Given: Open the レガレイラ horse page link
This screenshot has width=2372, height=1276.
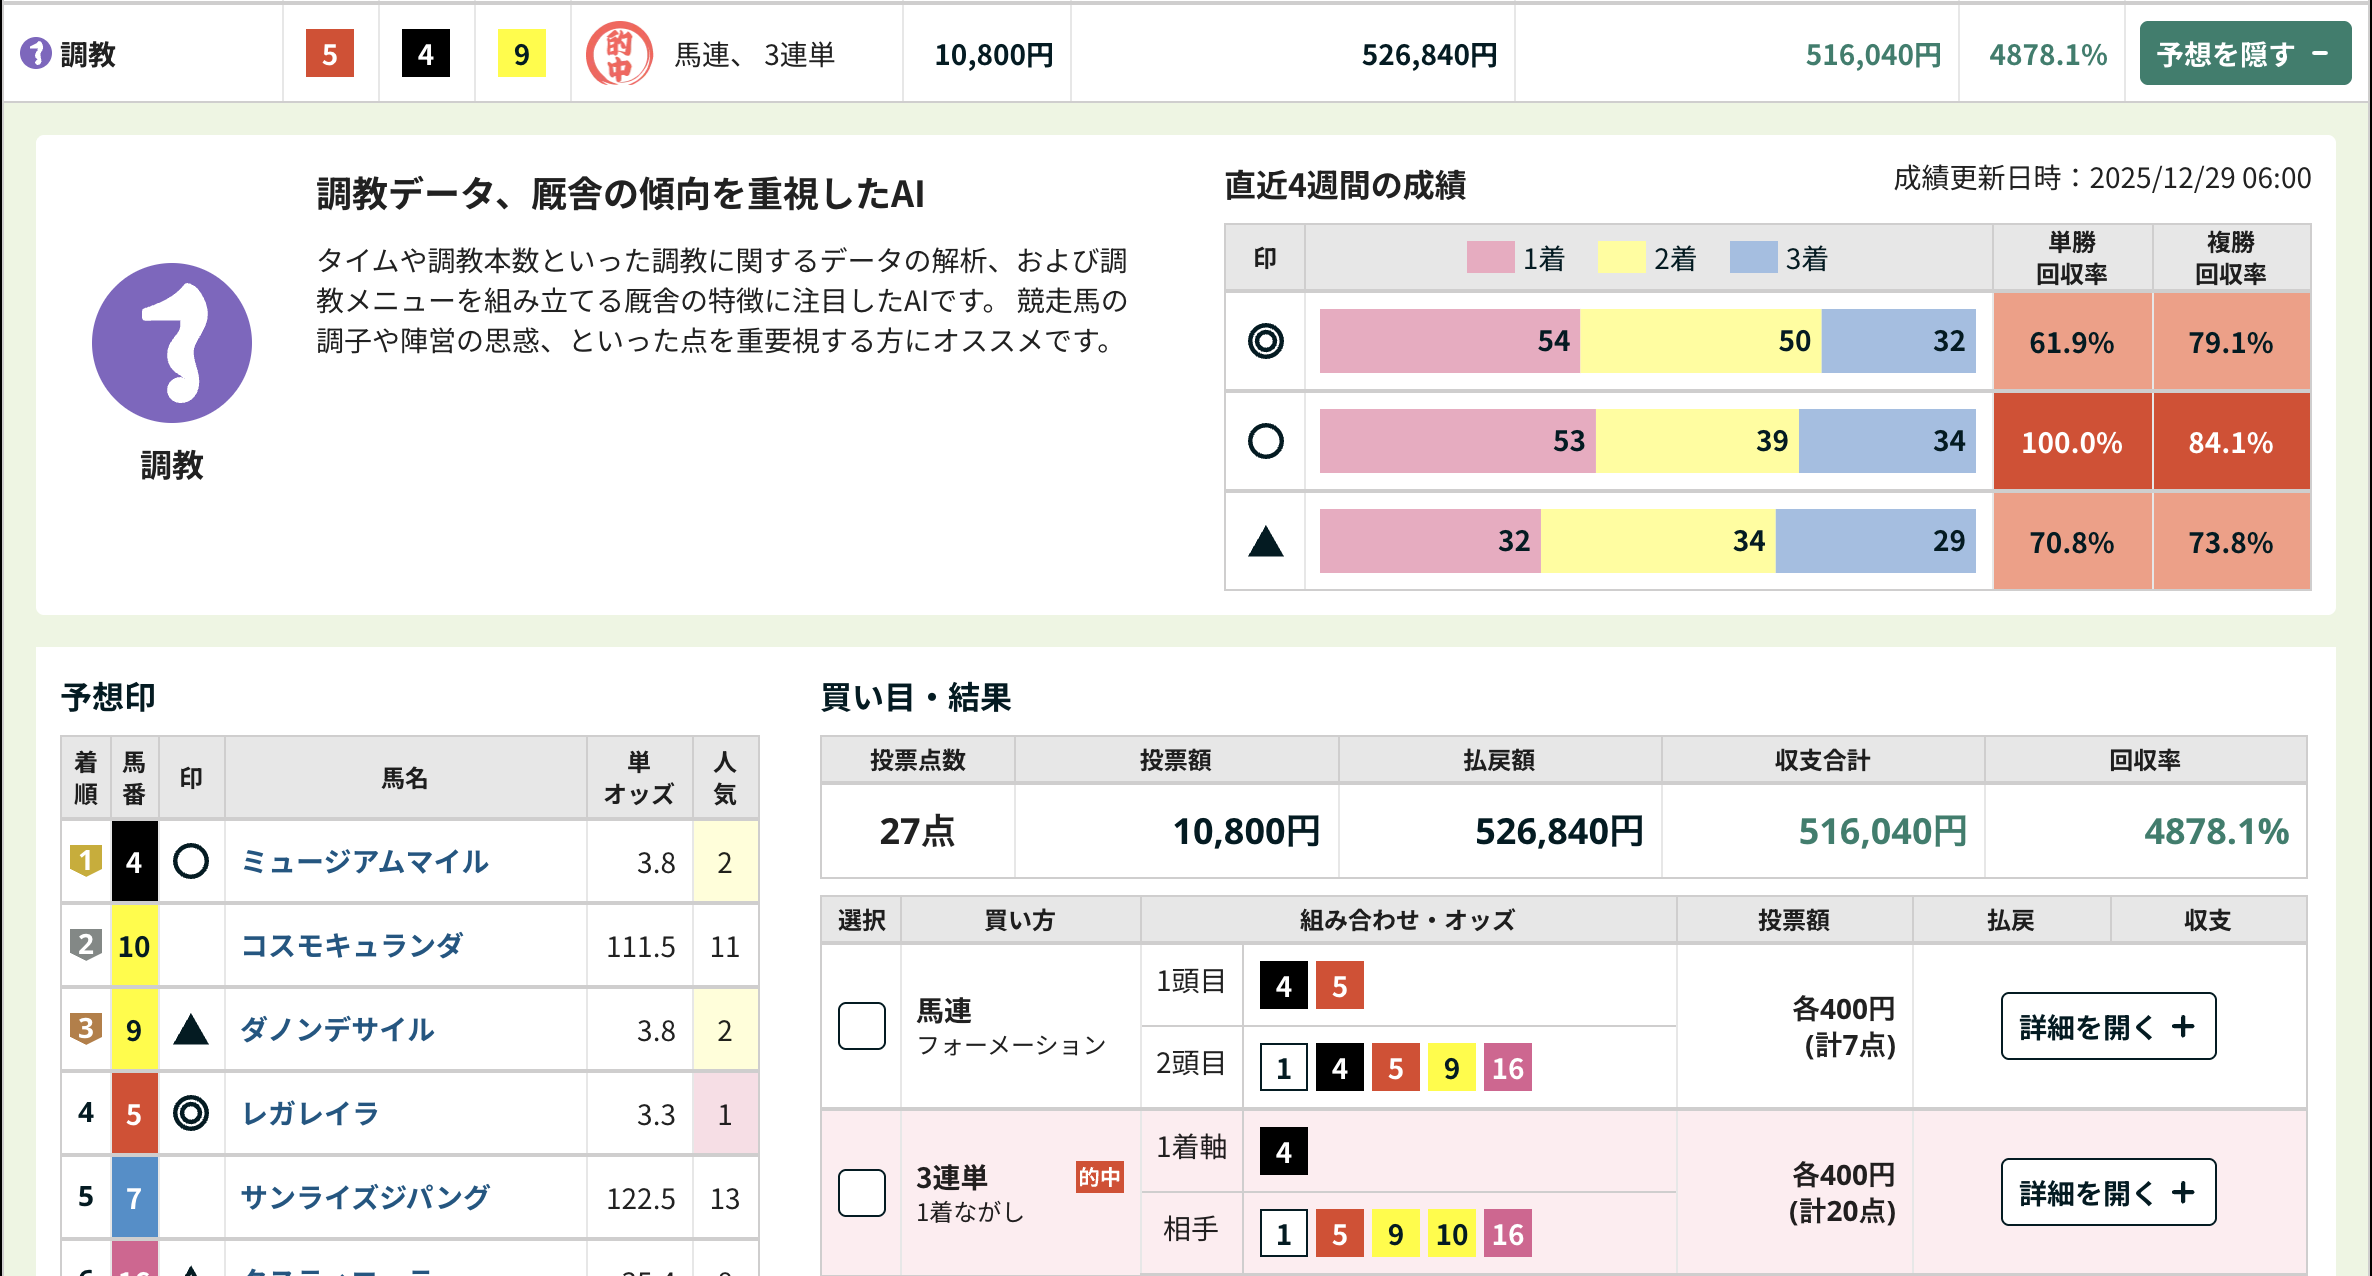Looking at the screenshot, I should pyautogui.click(x=310, y=1113).
